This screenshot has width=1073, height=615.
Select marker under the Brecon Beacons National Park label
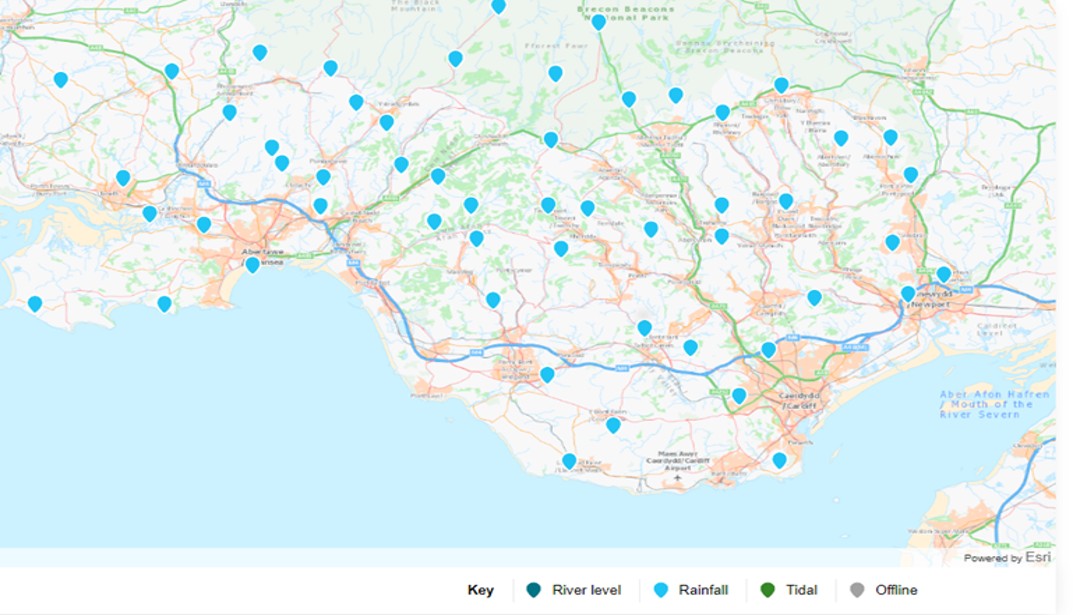point(599,22)
